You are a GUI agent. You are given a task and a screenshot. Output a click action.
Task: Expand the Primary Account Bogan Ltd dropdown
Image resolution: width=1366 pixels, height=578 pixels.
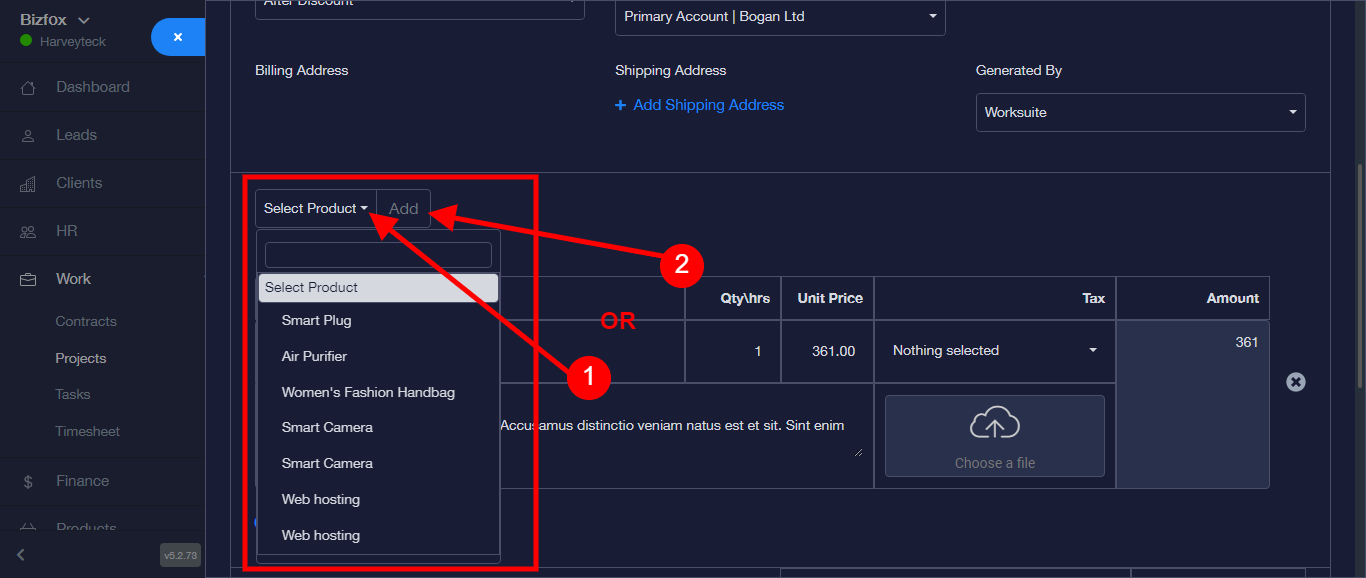780,17
